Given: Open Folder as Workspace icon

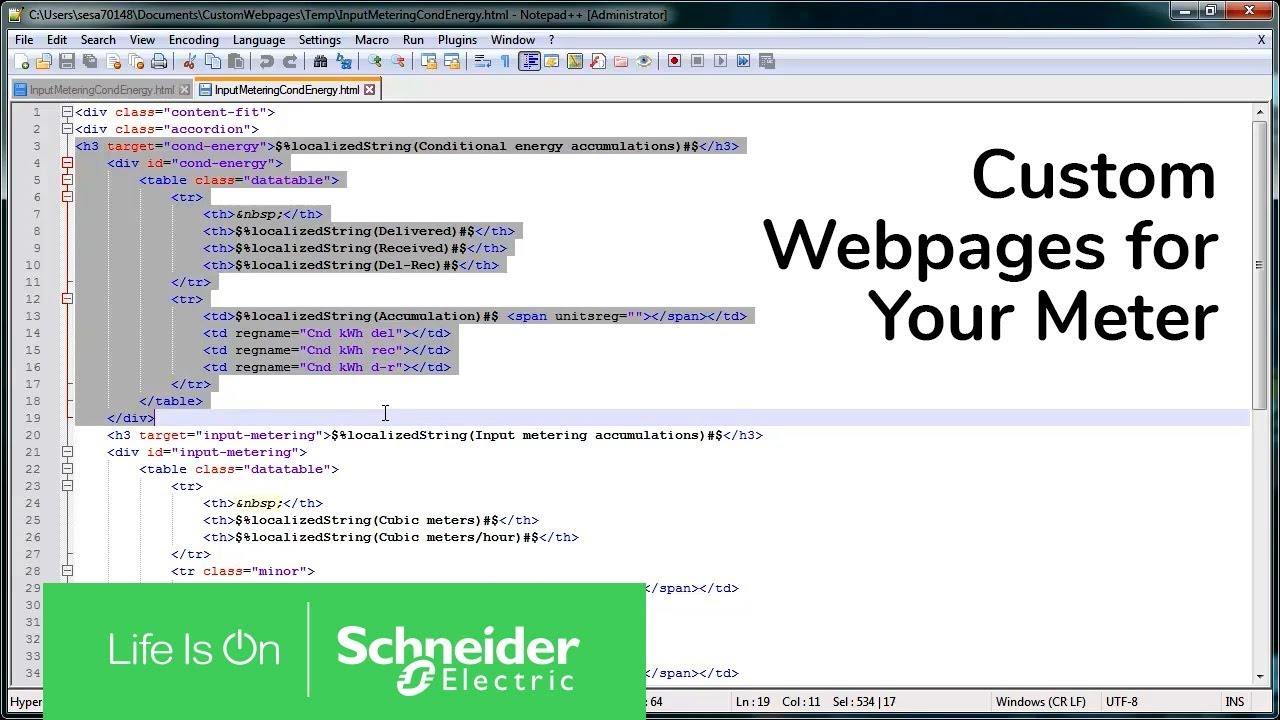Looking at the screenshot, I should (621, 61).
